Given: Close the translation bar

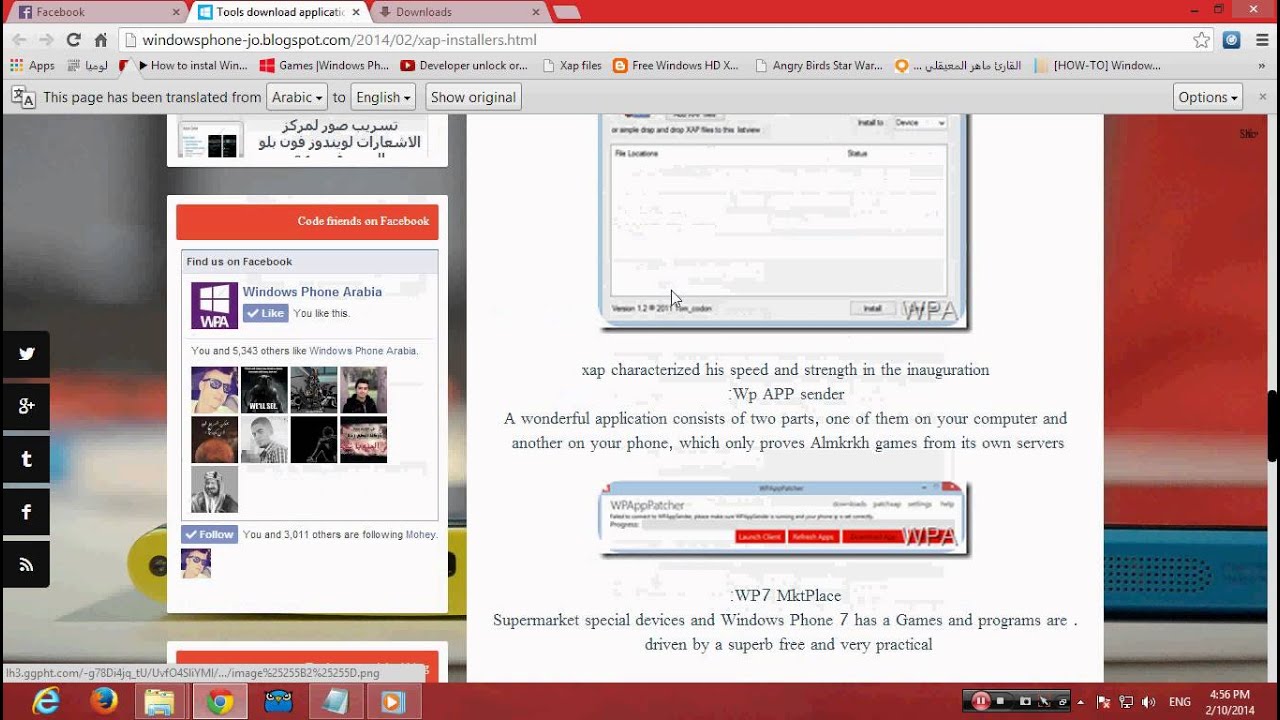Looking at the screenshot, I should (1262, 97).
